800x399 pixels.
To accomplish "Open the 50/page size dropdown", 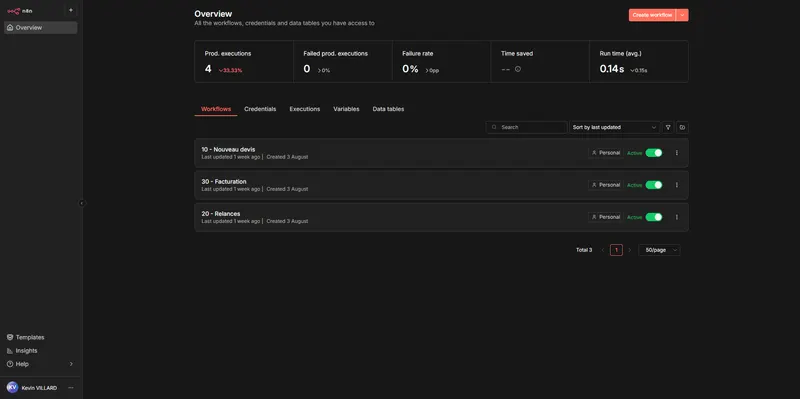I will (x=659, y=251).
